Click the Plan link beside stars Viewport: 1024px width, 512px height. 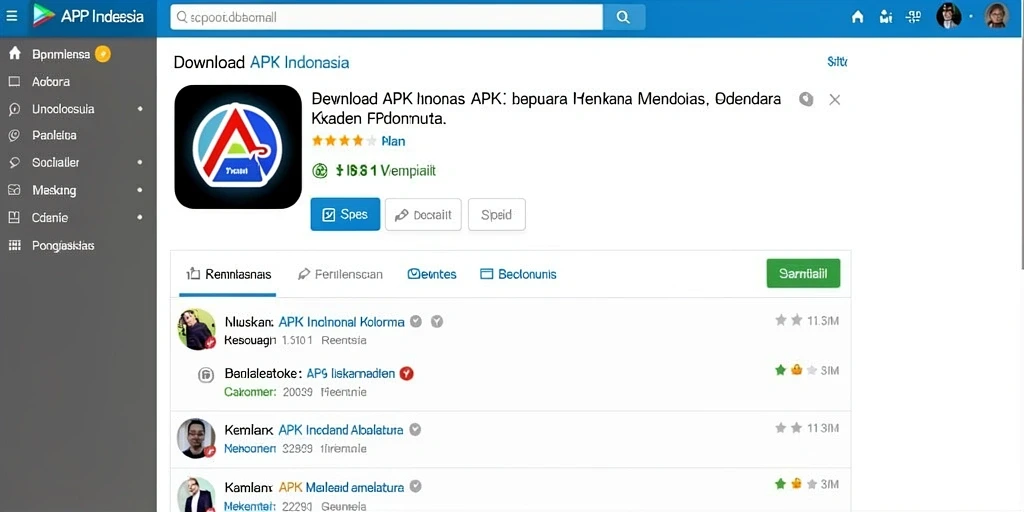393,141
